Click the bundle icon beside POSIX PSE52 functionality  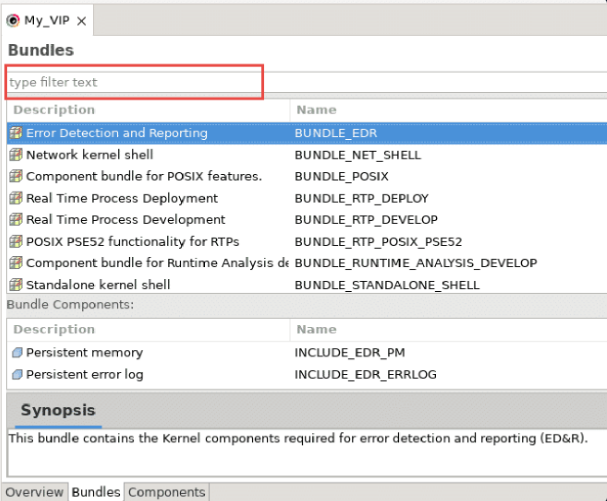(x=16, y=242)
